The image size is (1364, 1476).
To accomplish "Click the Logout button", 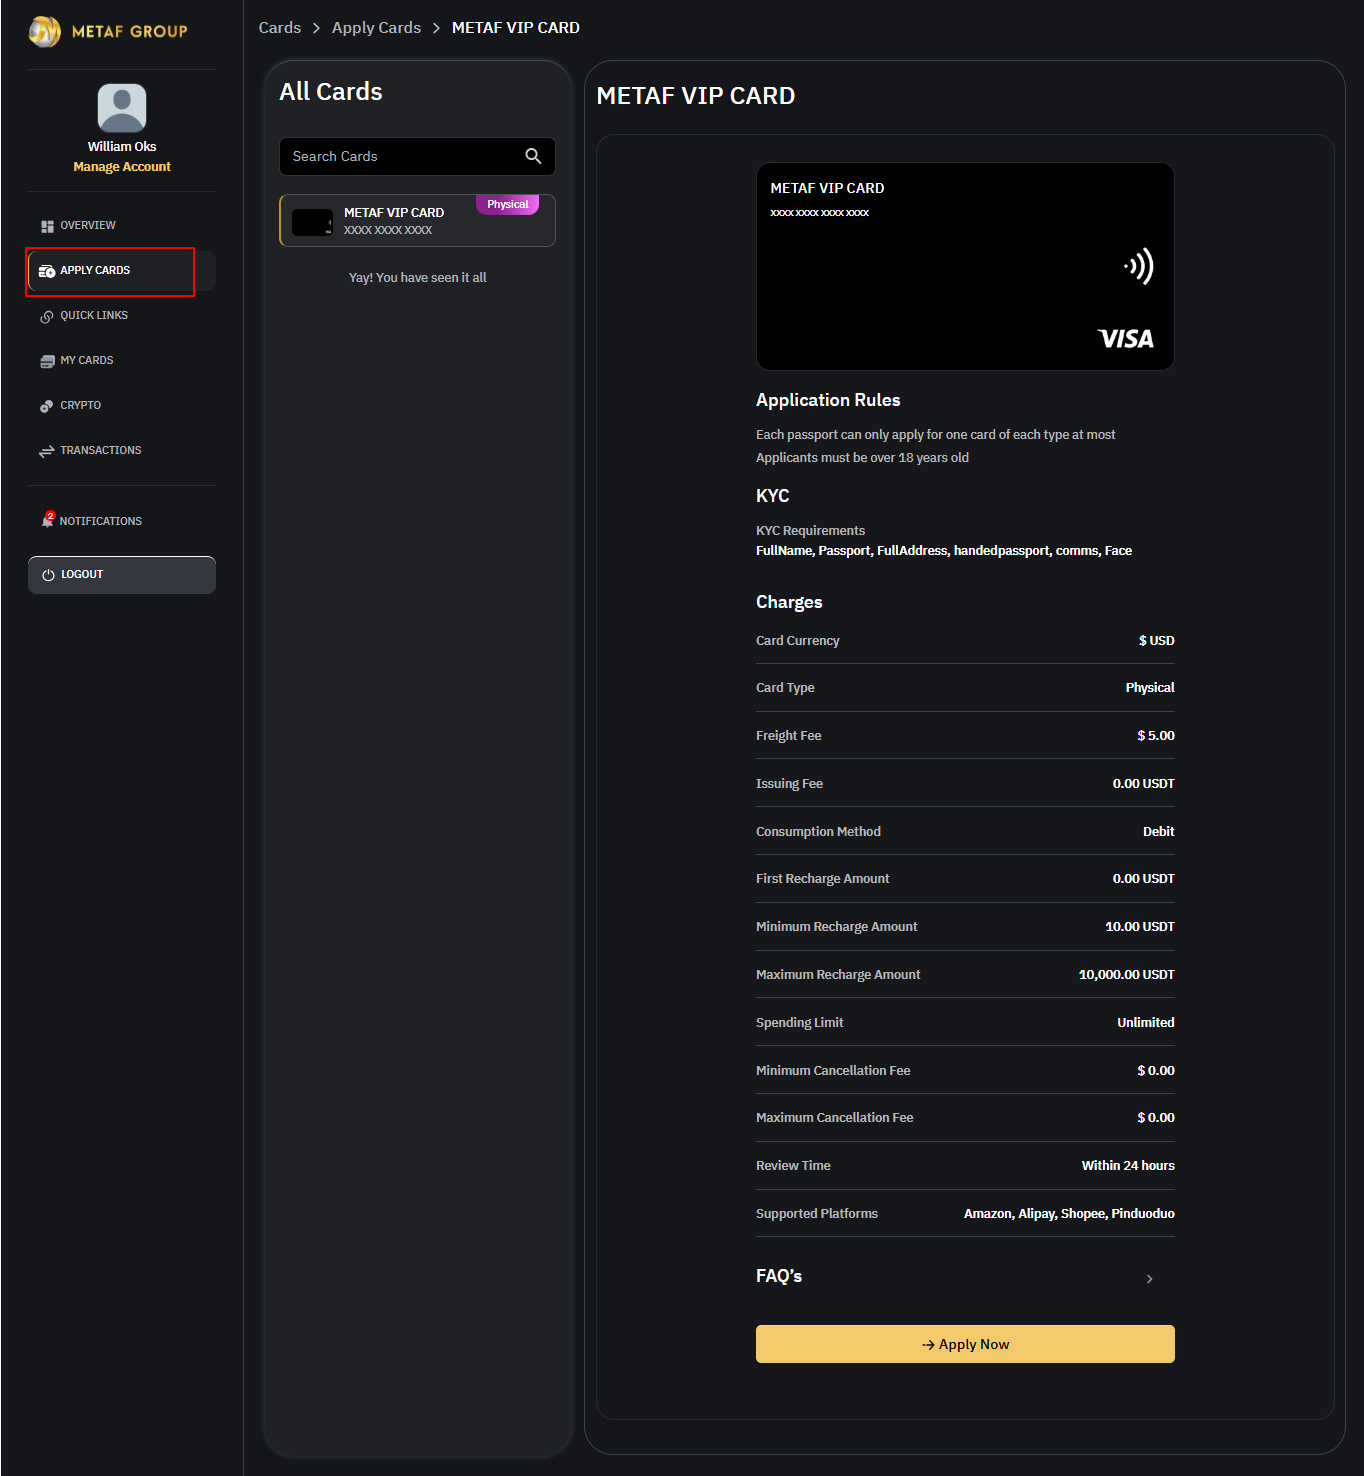I will pos(122,575).
